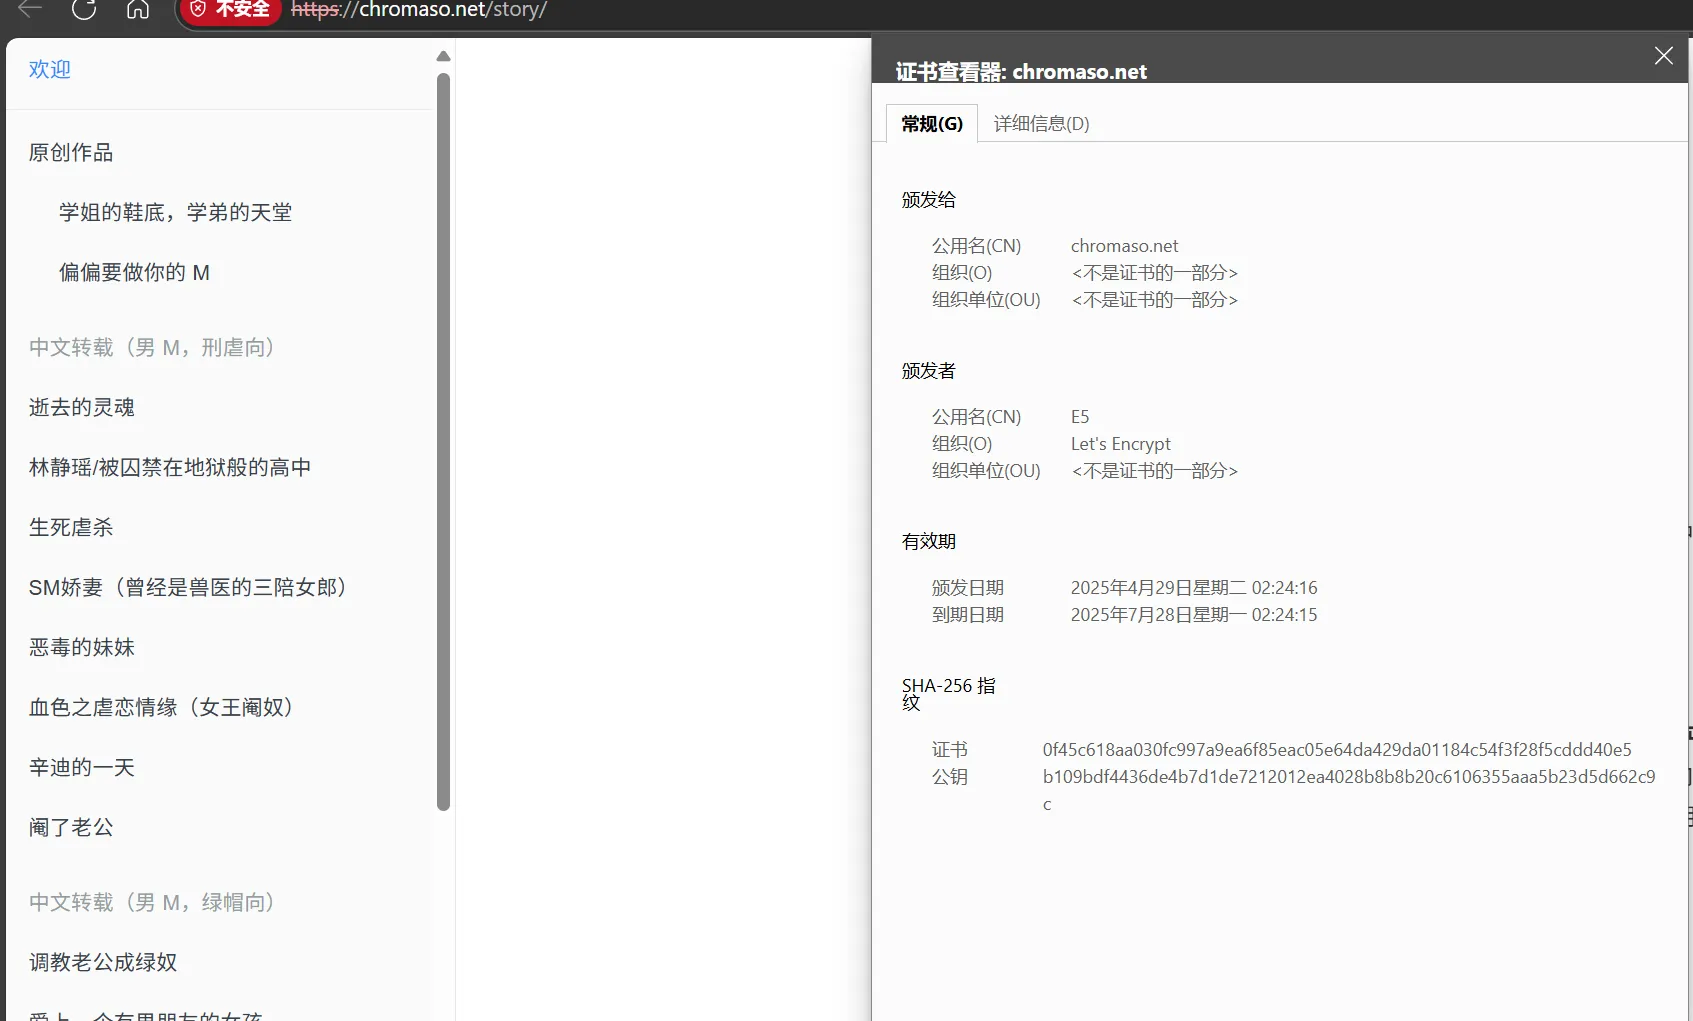The image size is (1693, 1021).
Task: Open the 详细信息(D) tab
Action: [x=1041, y=124]
